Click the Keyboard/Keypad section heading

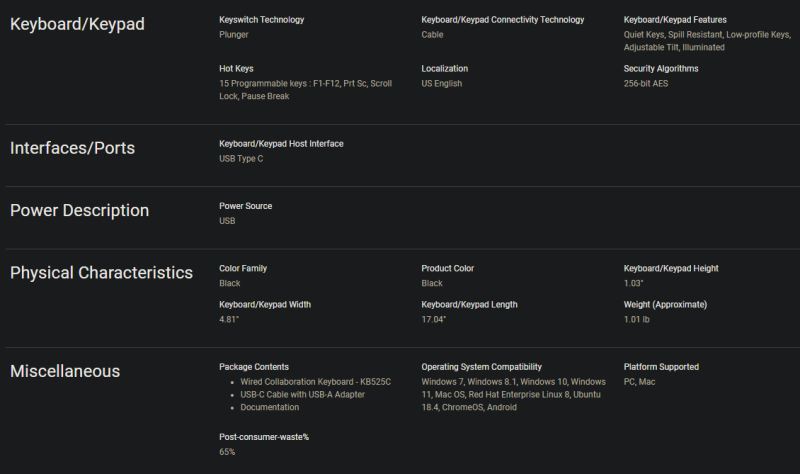pos(77,24)
